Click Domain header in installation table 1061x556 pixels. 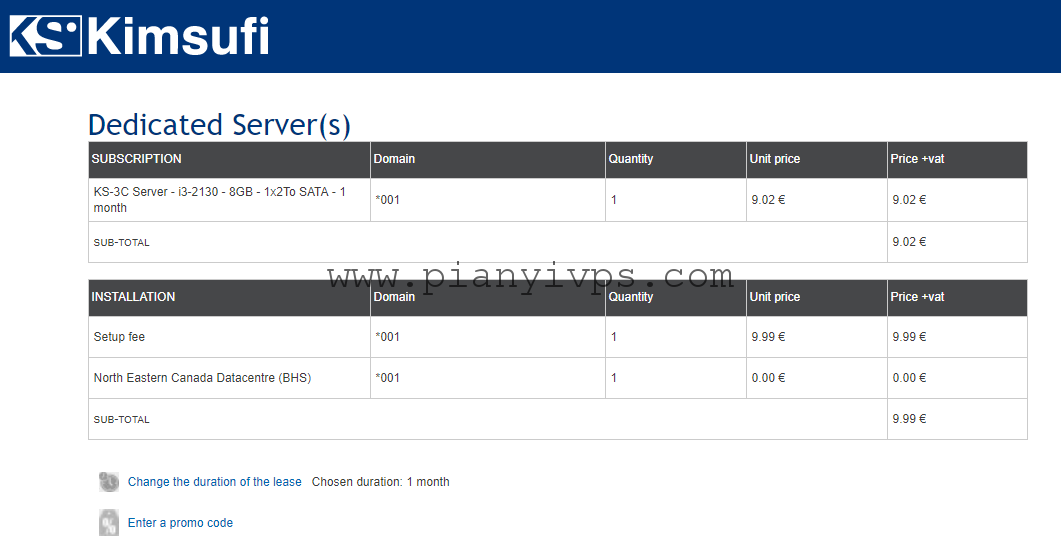pyautogui.click(x=488, y=298)
